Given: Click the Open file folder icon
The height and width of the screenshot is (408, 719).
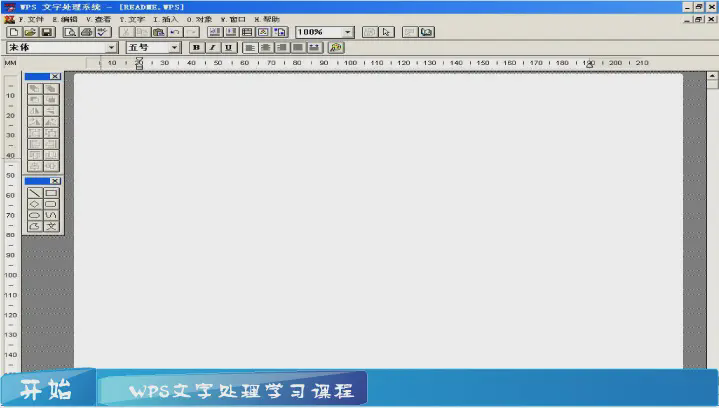Looking at the screenshot, I should 30,32.
